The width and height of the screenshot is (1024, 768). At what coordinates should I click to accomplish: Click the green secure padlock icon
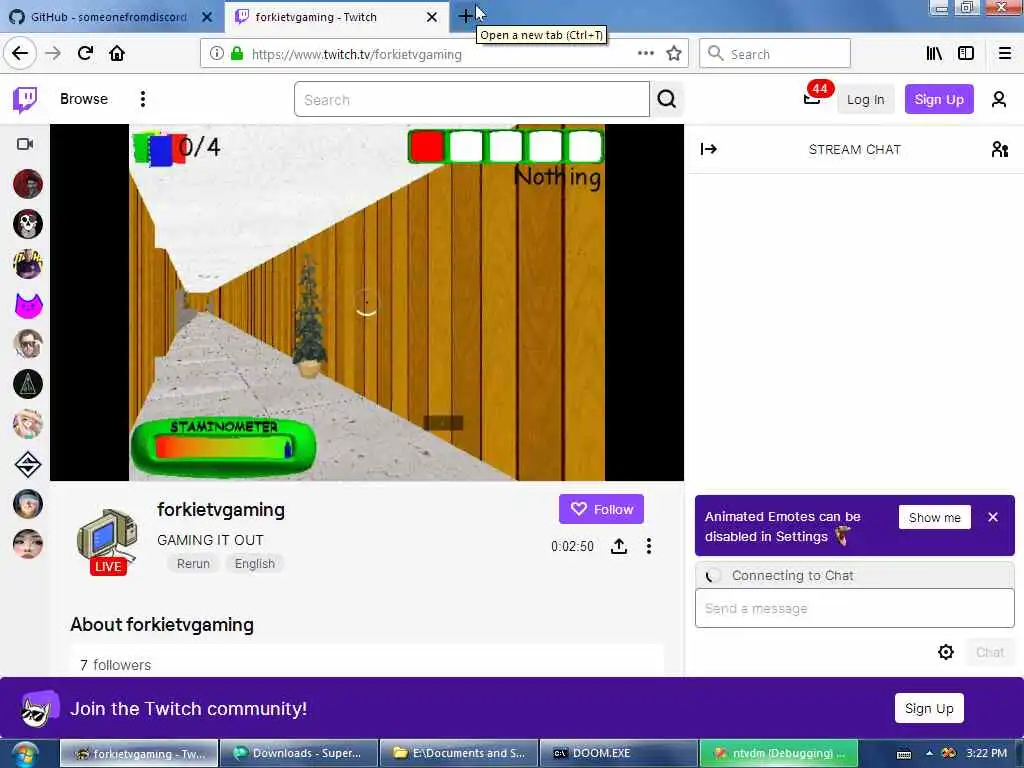(237, 54)
